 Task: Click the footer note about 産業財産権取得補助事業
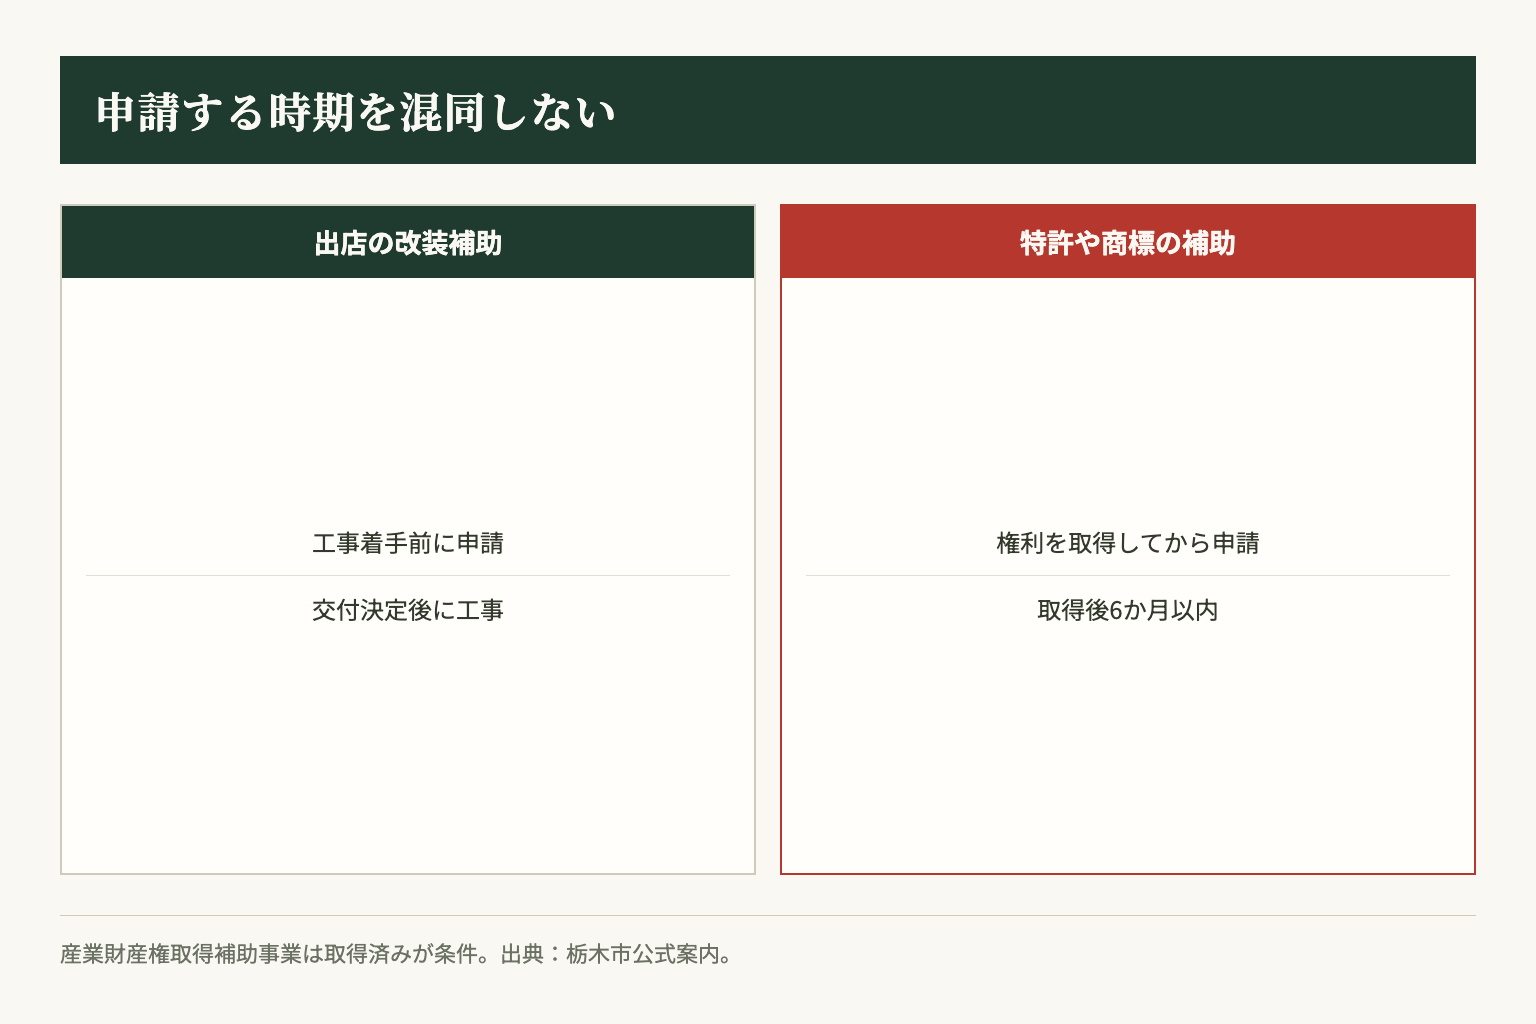(398, 954)
